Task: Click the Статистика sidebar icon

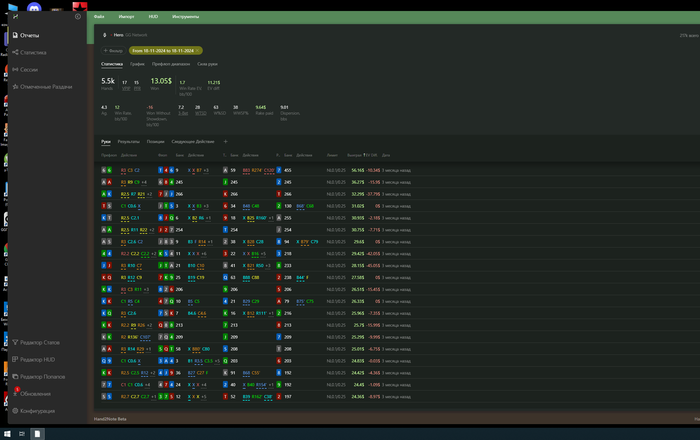Action: click(x=14, y=52)
